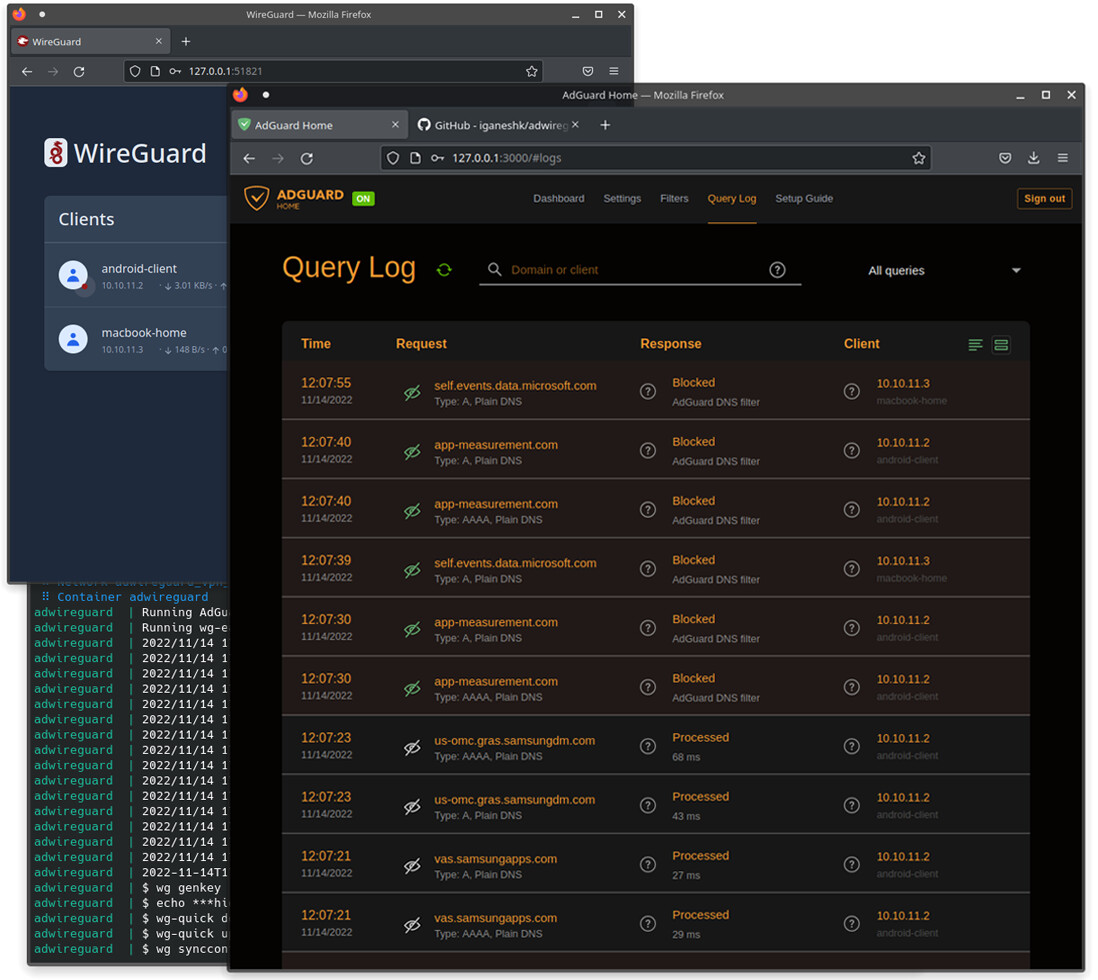Switch to the WireGuard browser tab
Viewport: 1098px width, 980px height.
tap(90, 42)
